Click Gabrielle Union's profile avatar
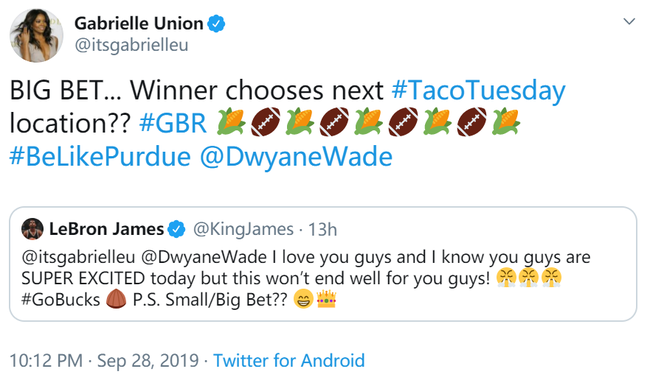650x380 pixels. coord(36,35)
